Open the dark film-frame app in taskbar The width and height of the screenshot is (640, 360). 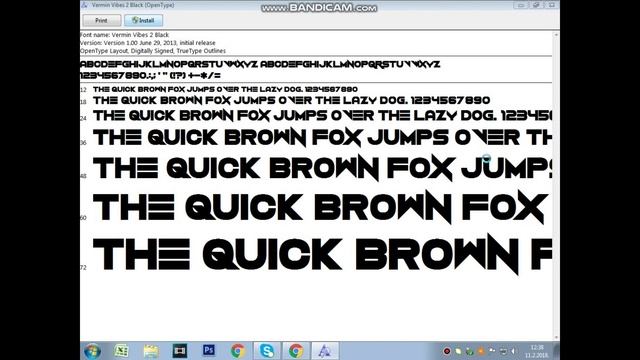180,351
